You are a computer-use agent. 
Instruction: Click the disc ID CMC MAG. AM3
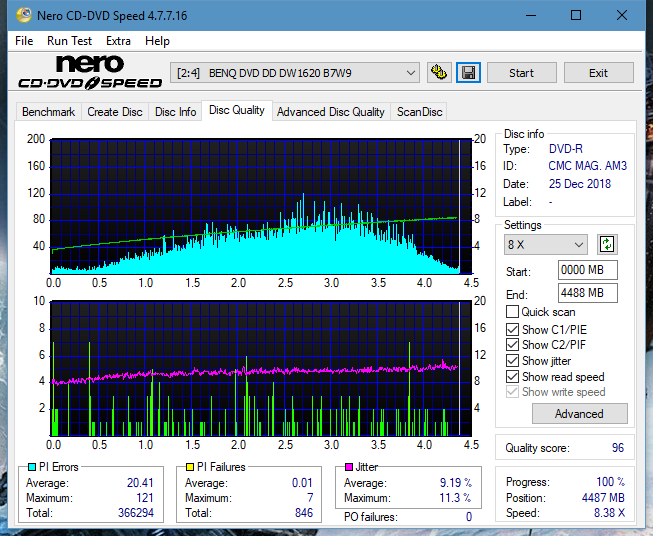coord(587,166)
